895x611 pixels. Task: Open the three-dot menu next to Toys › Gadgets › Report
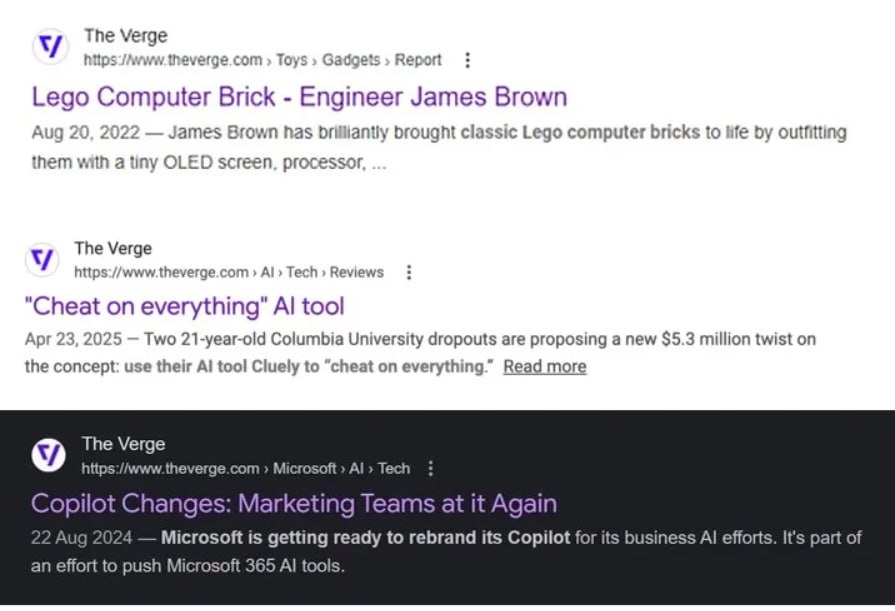pyautogui.click(x=467, y=60)
